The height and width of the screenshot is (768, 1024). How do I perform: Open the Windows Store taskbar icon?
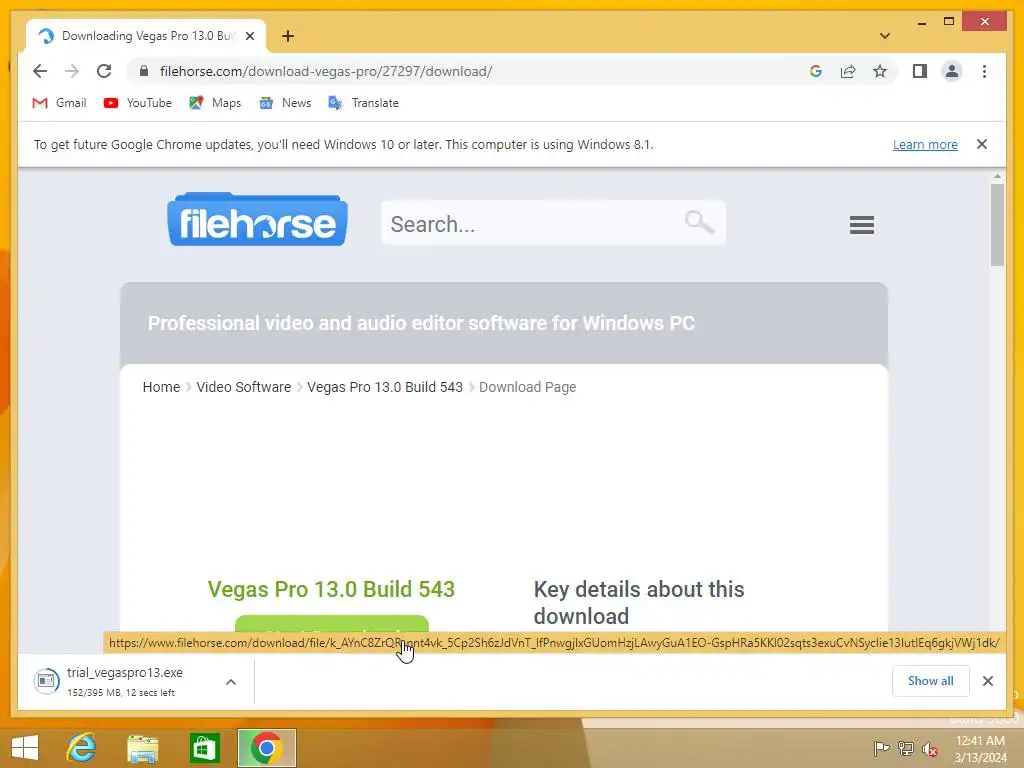pyautogui.click(x=204, y=748)
